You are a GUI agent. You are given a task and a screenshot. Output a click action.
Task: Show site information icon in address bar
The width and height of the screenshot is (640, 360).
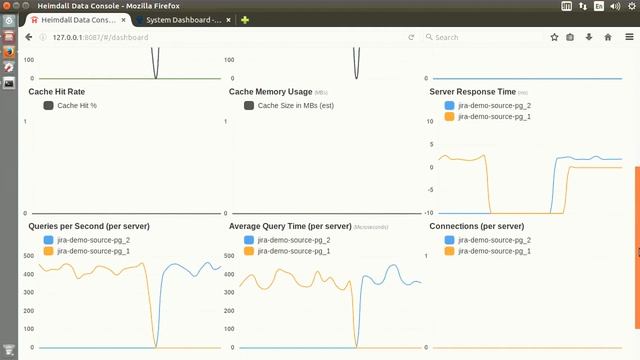tap(43, 37)
